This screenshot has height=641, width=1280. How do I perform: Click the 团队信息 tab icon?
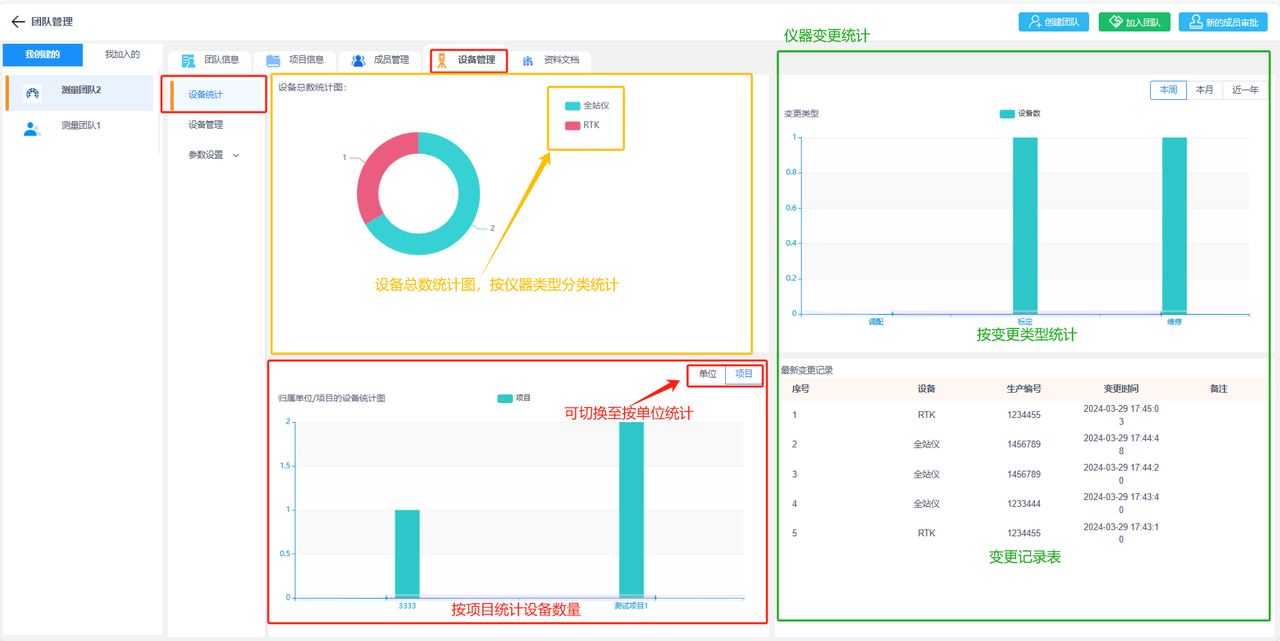188,61
